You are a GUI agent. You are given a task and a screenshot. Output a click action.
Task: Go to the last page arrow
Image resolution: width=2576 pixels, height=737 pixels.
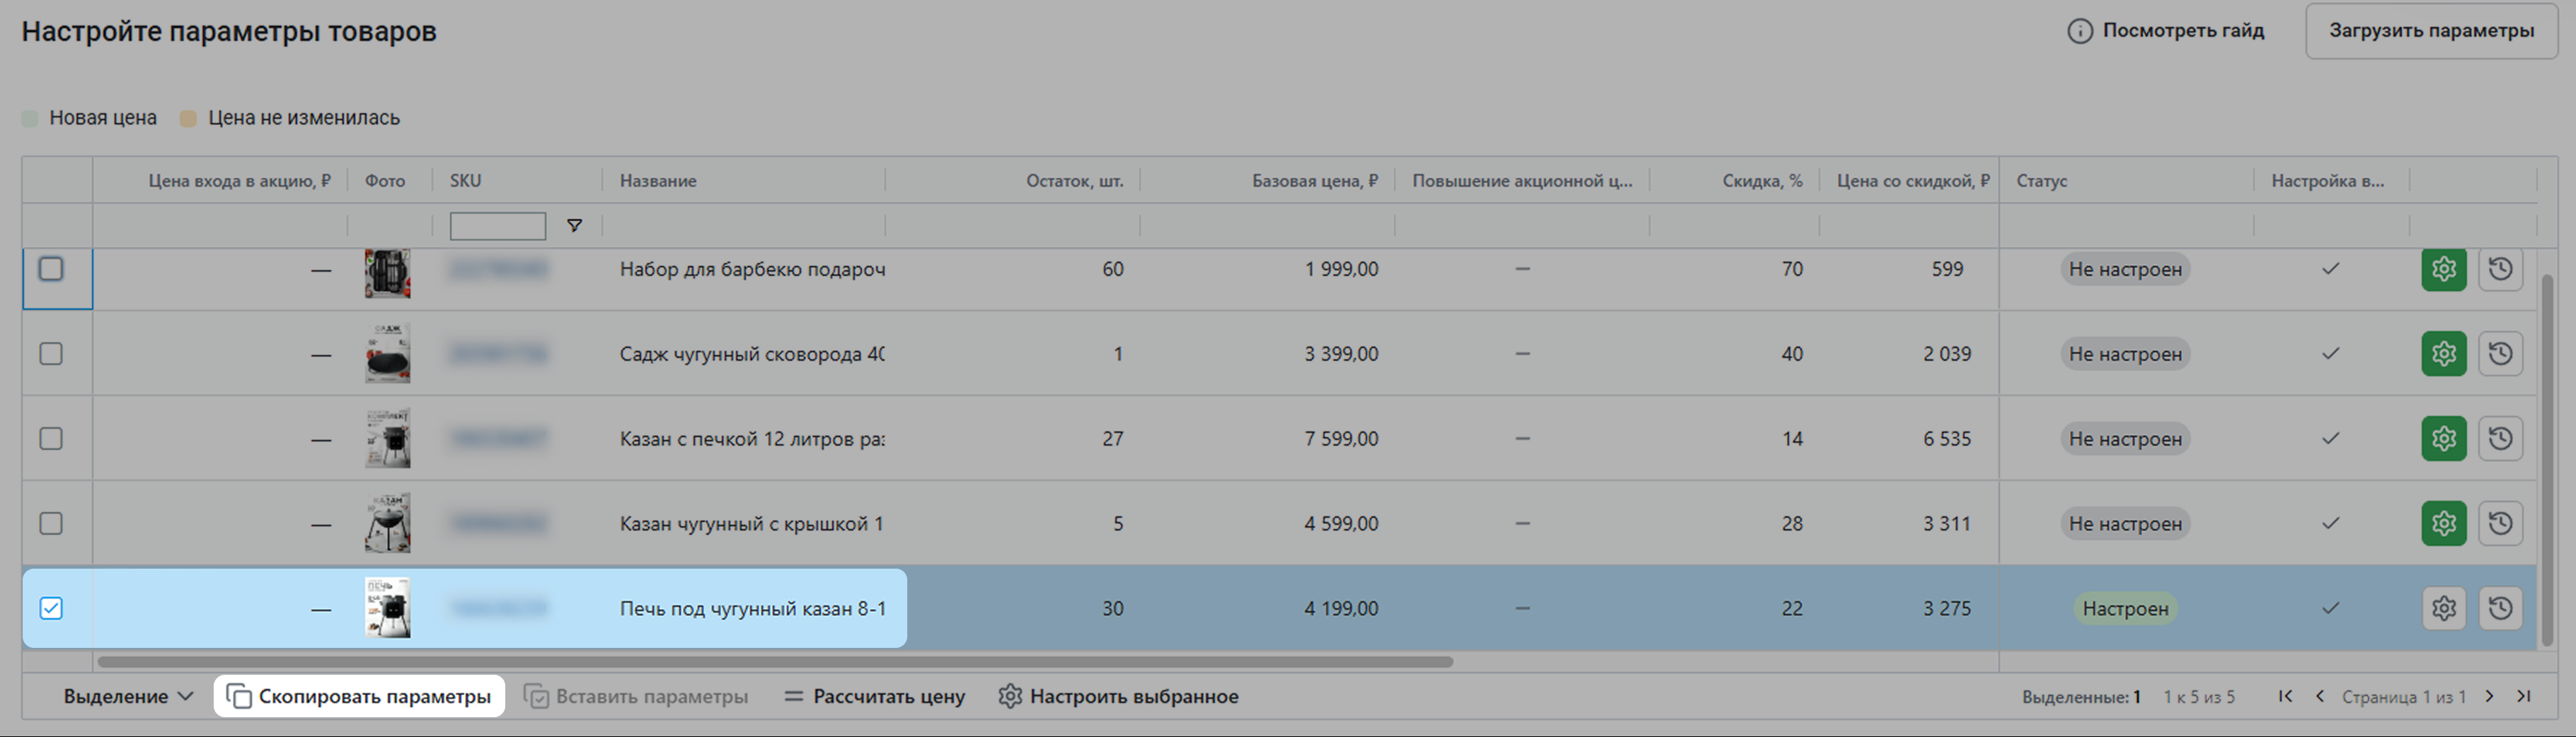pos(2523,696)
